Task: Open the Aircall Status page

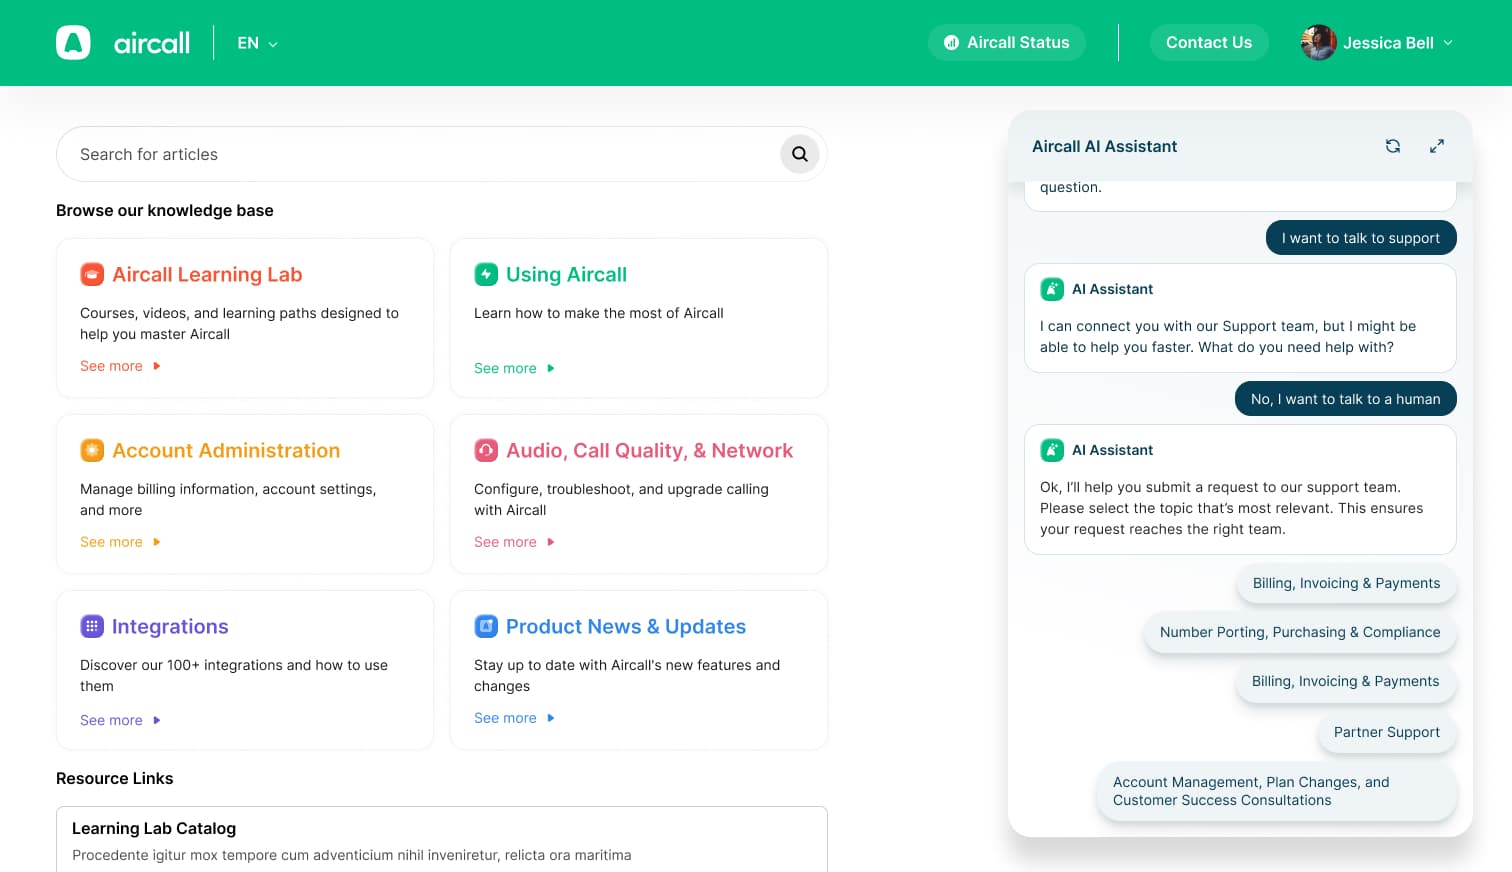Action: pos(1007,43)
